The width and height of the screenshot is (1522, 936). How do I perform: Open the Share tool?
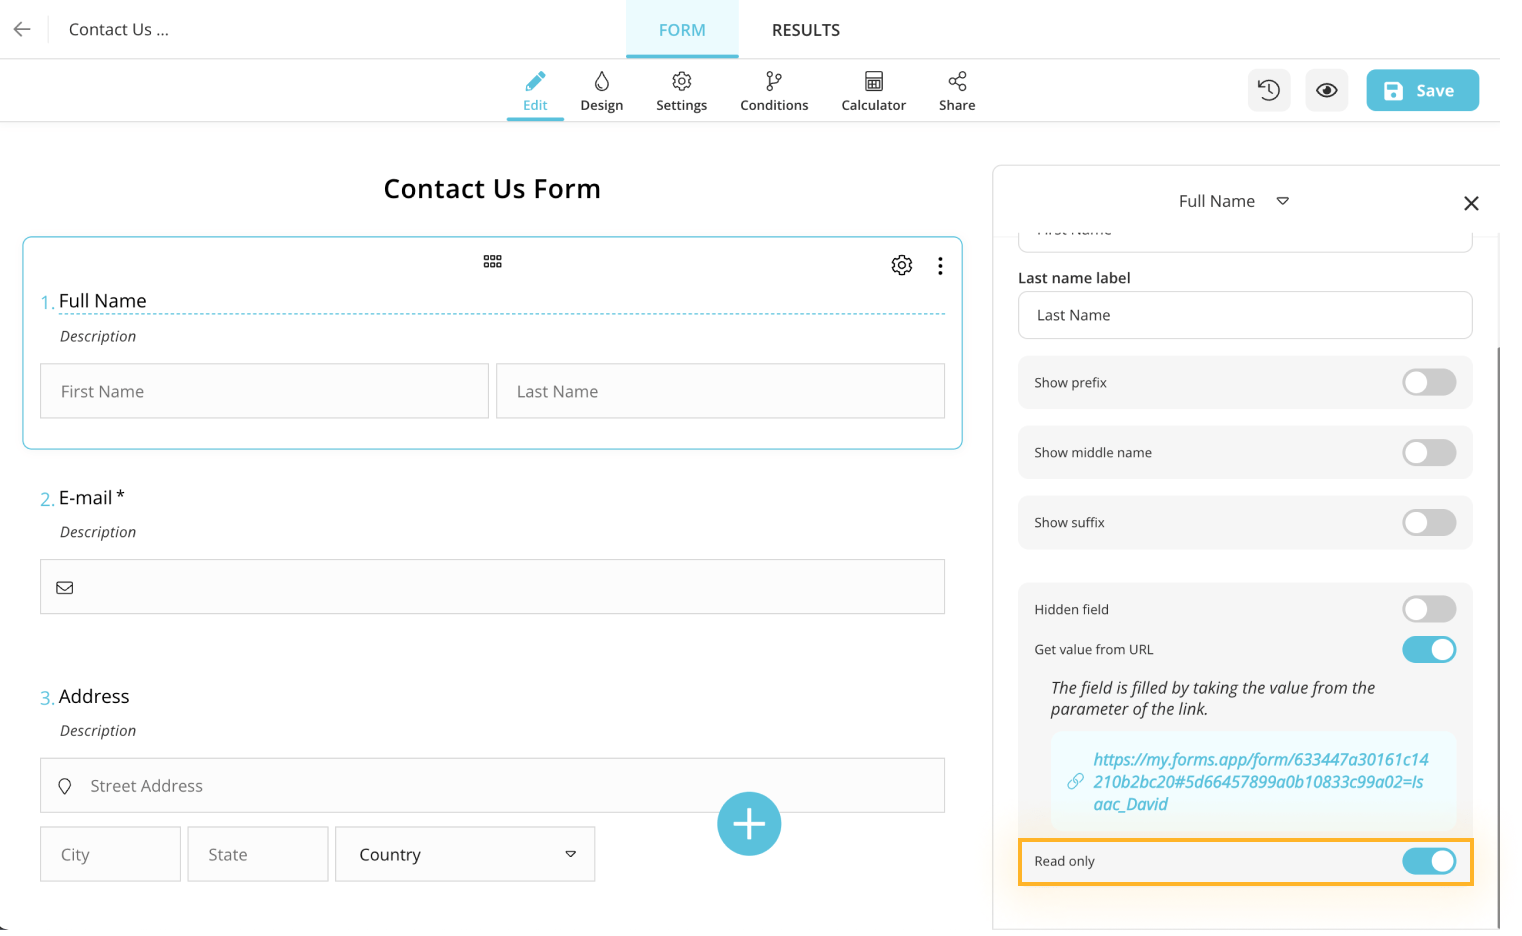pyautogui.click(x=957, y=92)
